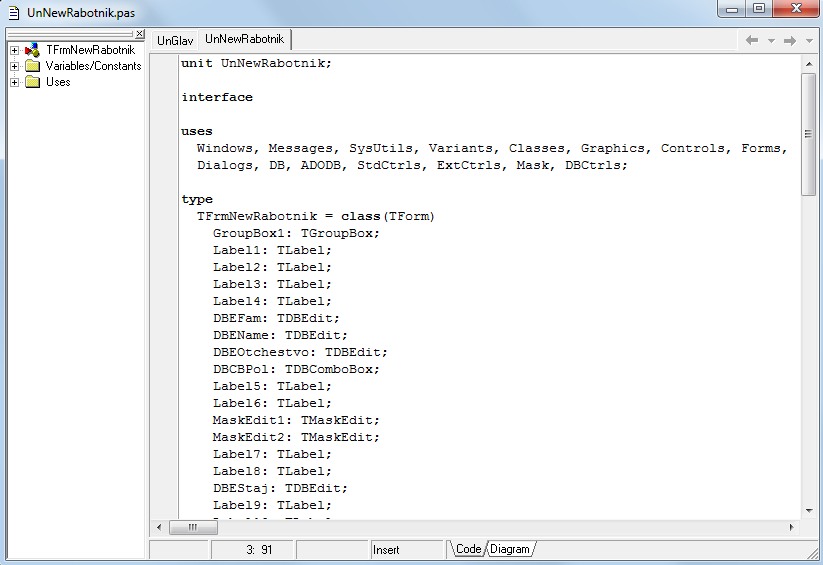Click the 'unit UnNewRabotnik;' line

256,64
